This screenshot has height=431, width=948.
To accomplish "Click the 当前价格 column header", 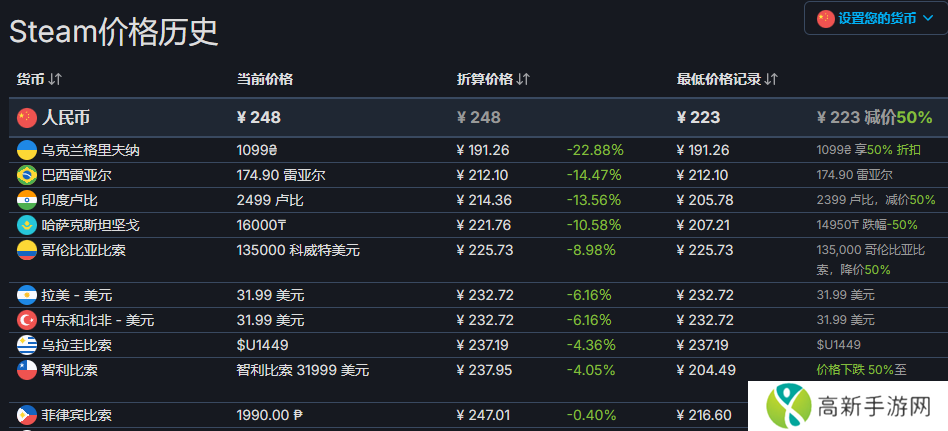I will click(265, 79).
